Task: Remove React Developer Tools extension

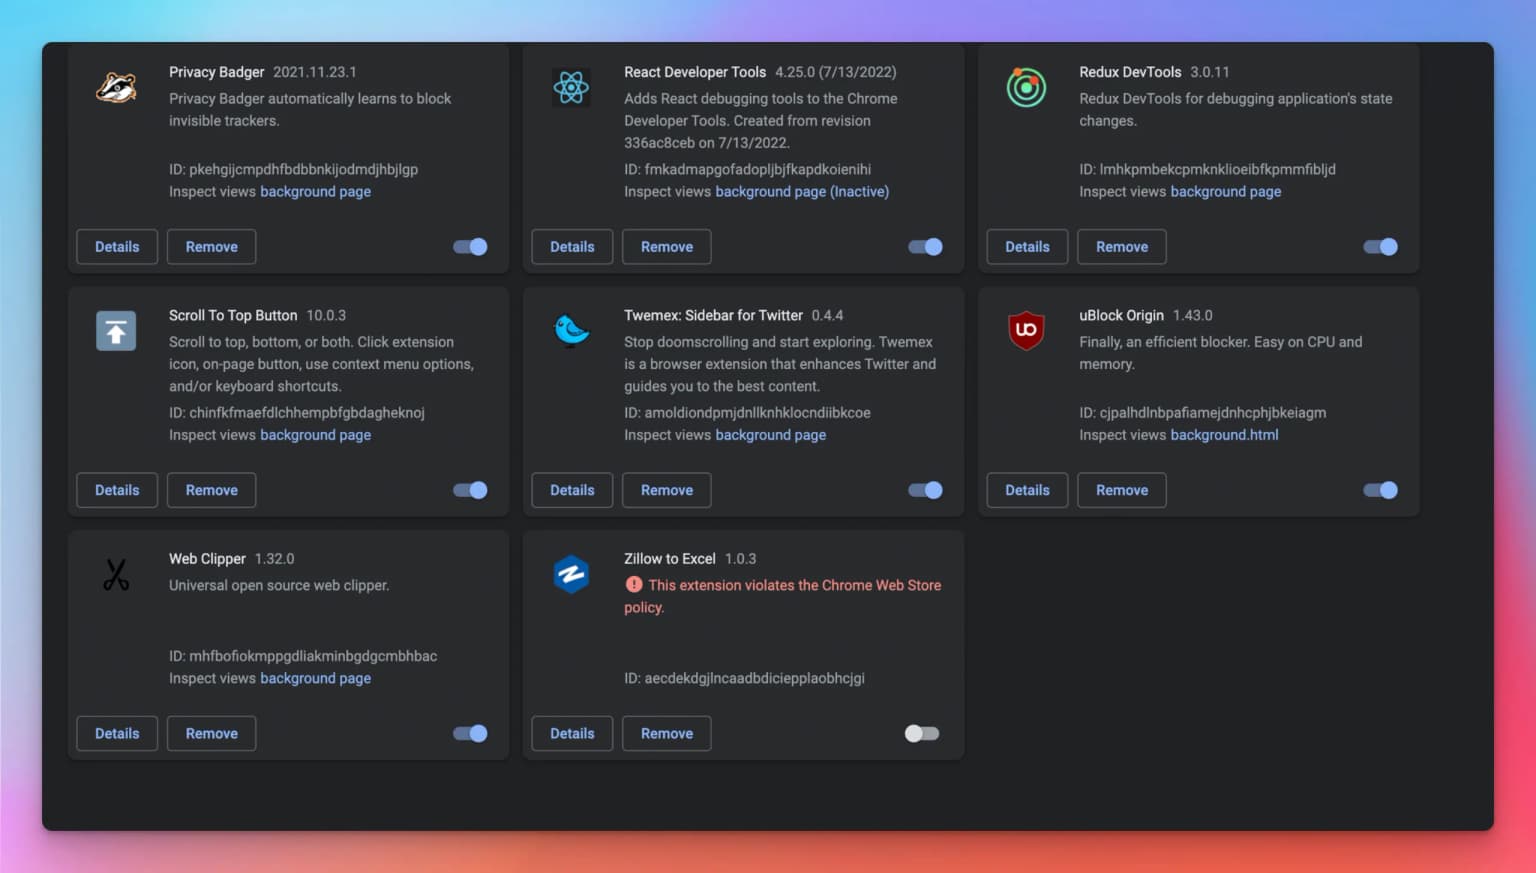Action: tap(667, 247)
